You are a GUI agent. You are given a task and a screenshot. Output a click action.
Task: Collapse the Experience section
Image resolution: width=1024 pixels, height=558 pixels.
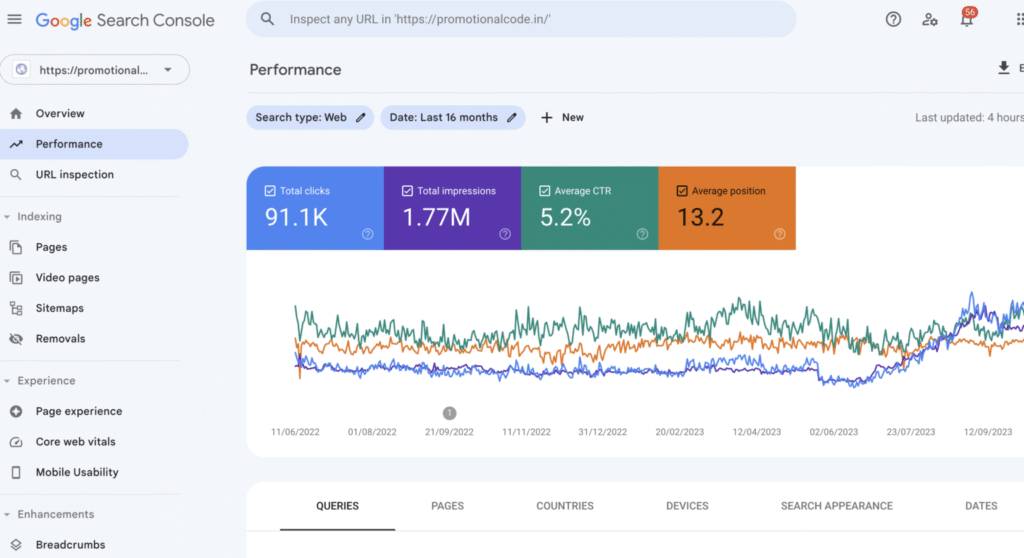[x=8, y=381]
